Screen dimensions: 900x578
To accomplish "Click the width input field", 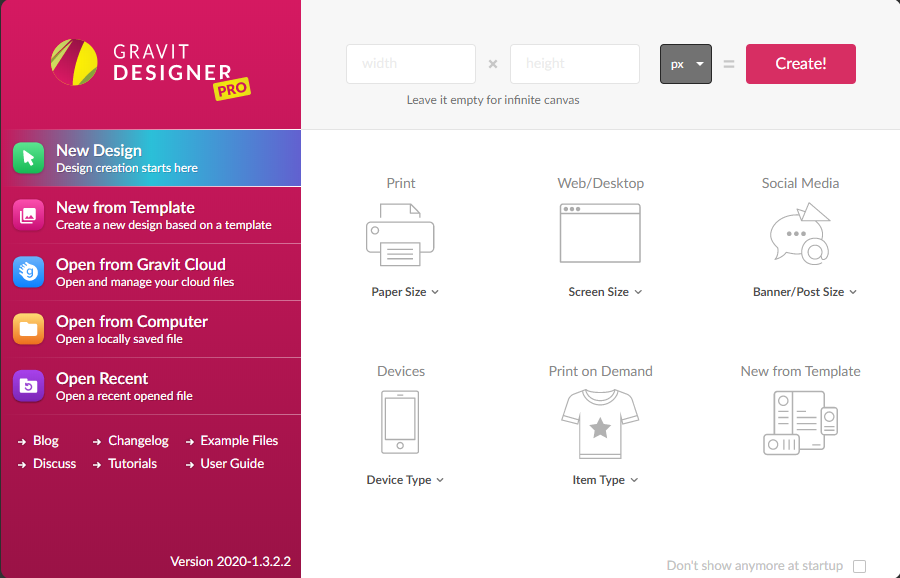I will (411, 64).
